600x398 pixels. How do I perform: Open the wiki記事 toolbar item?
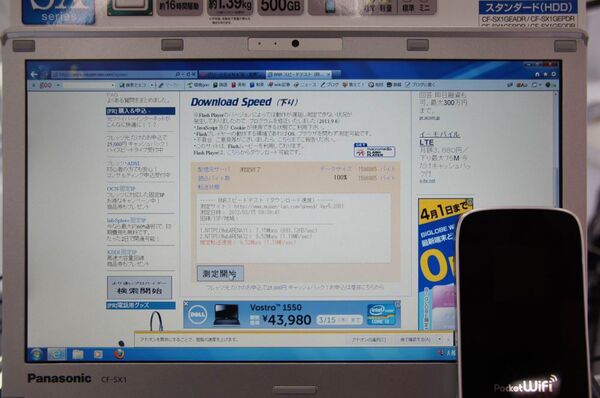[x=279, y=85]
